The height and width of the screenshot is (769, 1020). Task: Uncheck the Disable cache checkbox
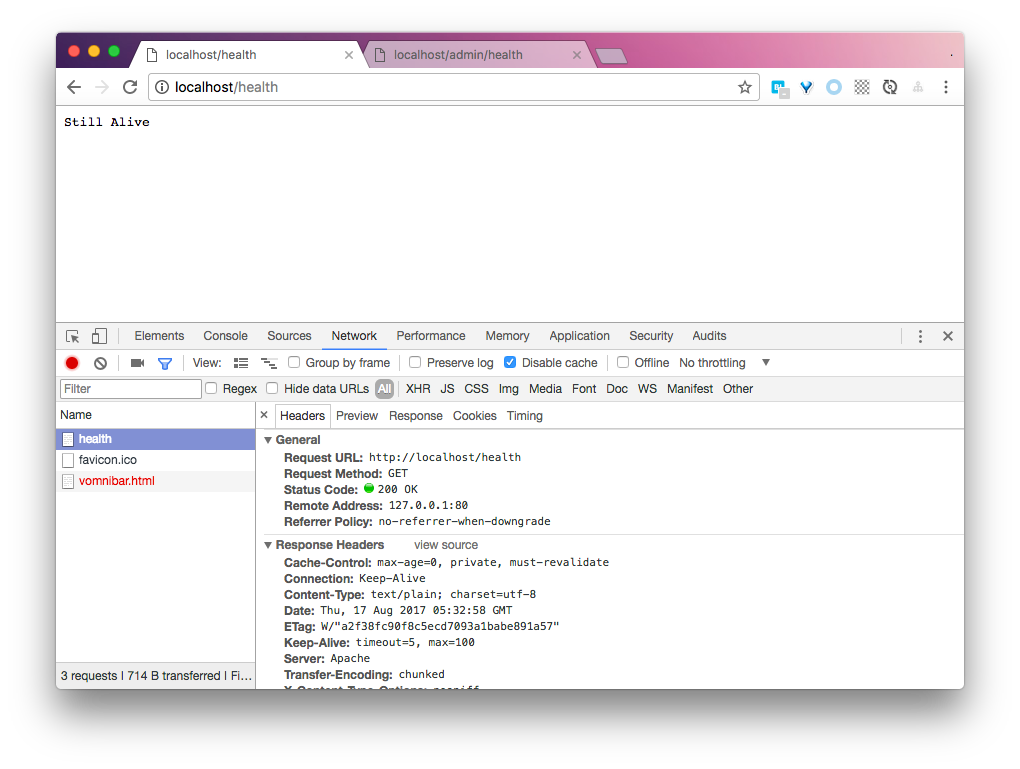[510, 362]
